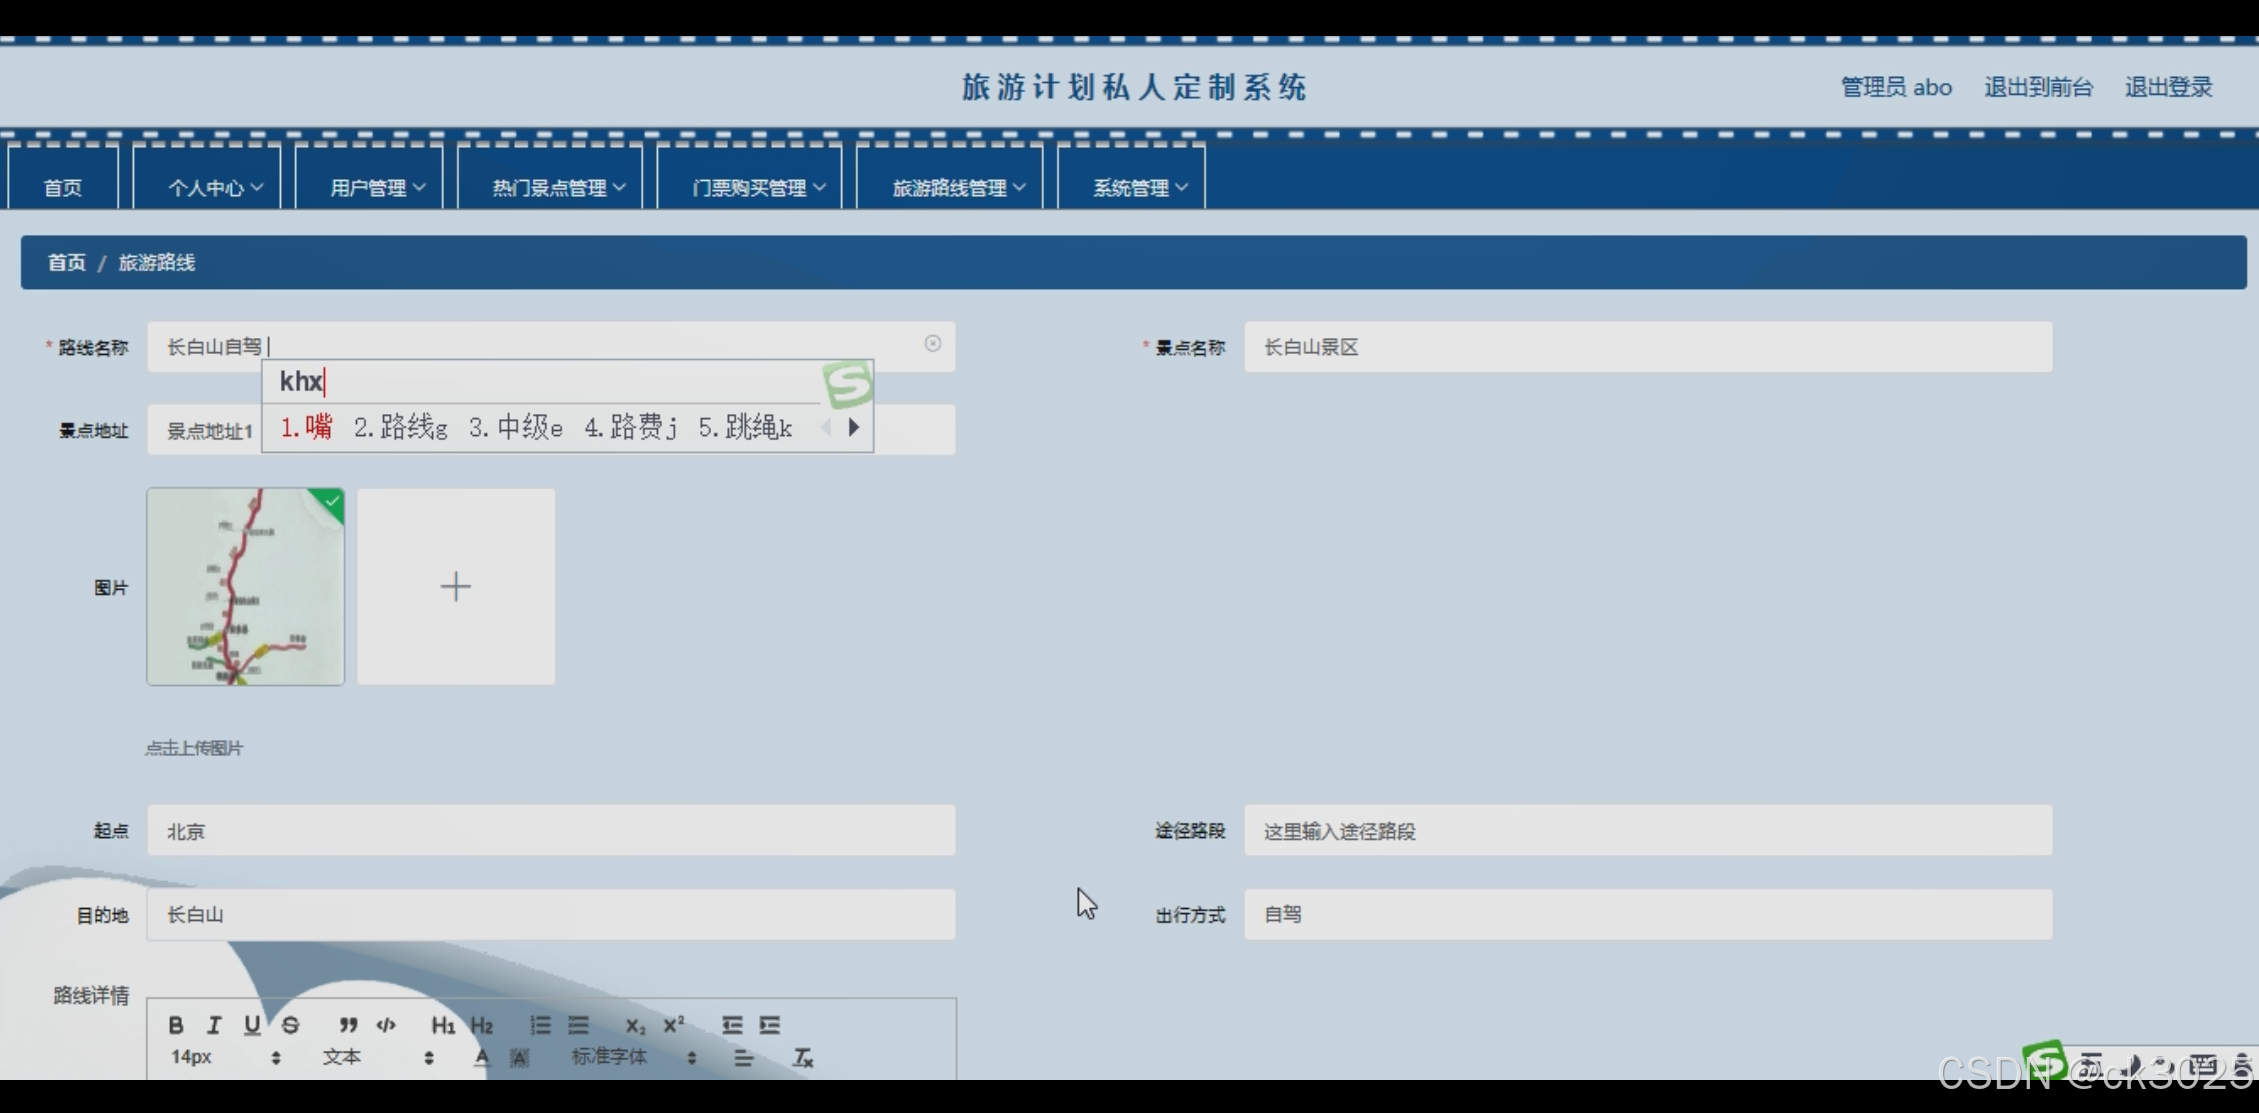Insert ordered list in the editor
This screenshot has height=1113, width=2259.
(540, 1025)
